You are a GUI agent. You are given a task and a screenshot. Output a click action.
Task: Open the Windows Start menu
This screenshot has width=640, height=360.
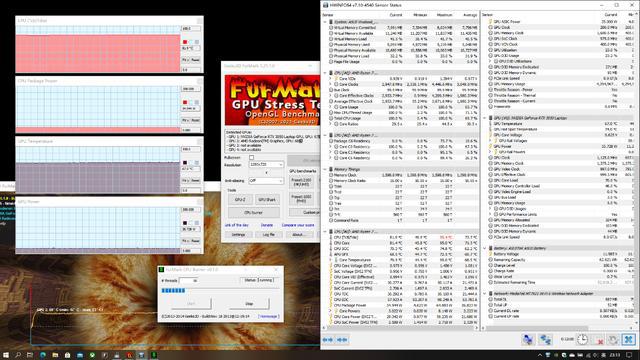click(x=6, y=355)
